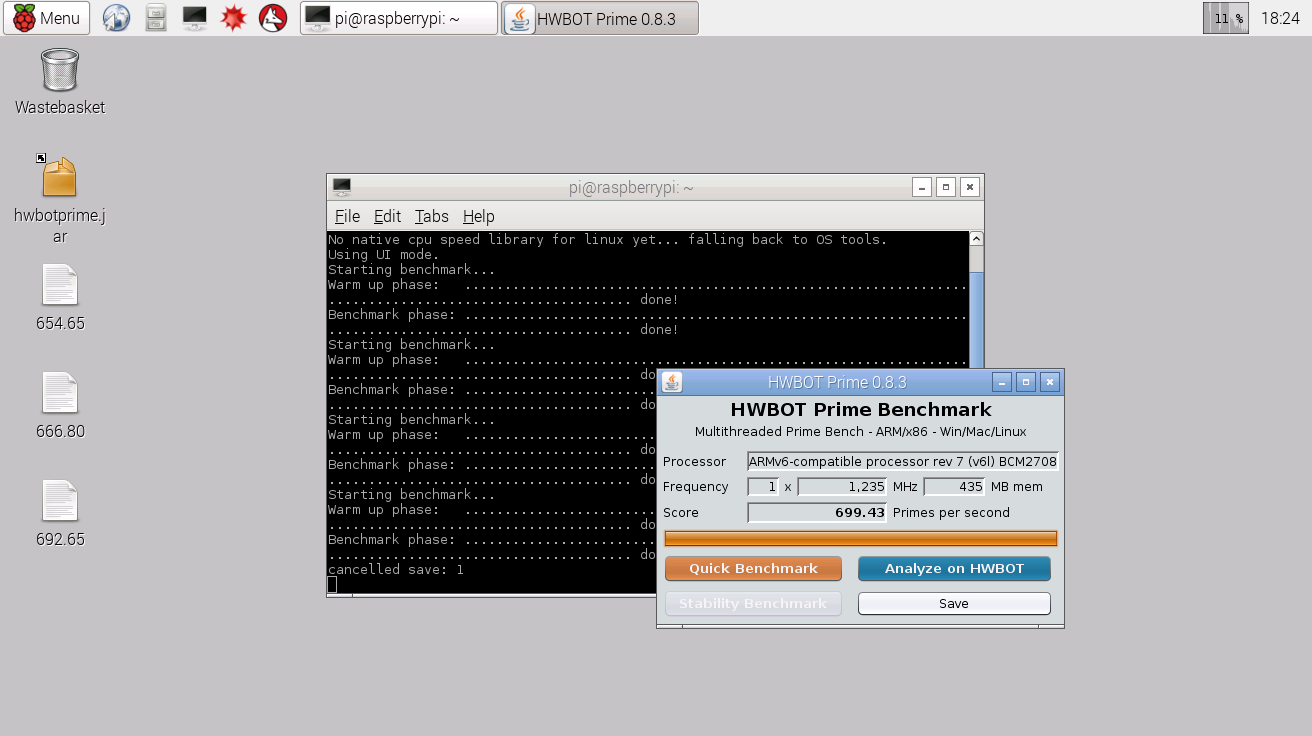Viewport: 1312px width, 736px height.
Task: Click the Processor name field
Action: 903,461
